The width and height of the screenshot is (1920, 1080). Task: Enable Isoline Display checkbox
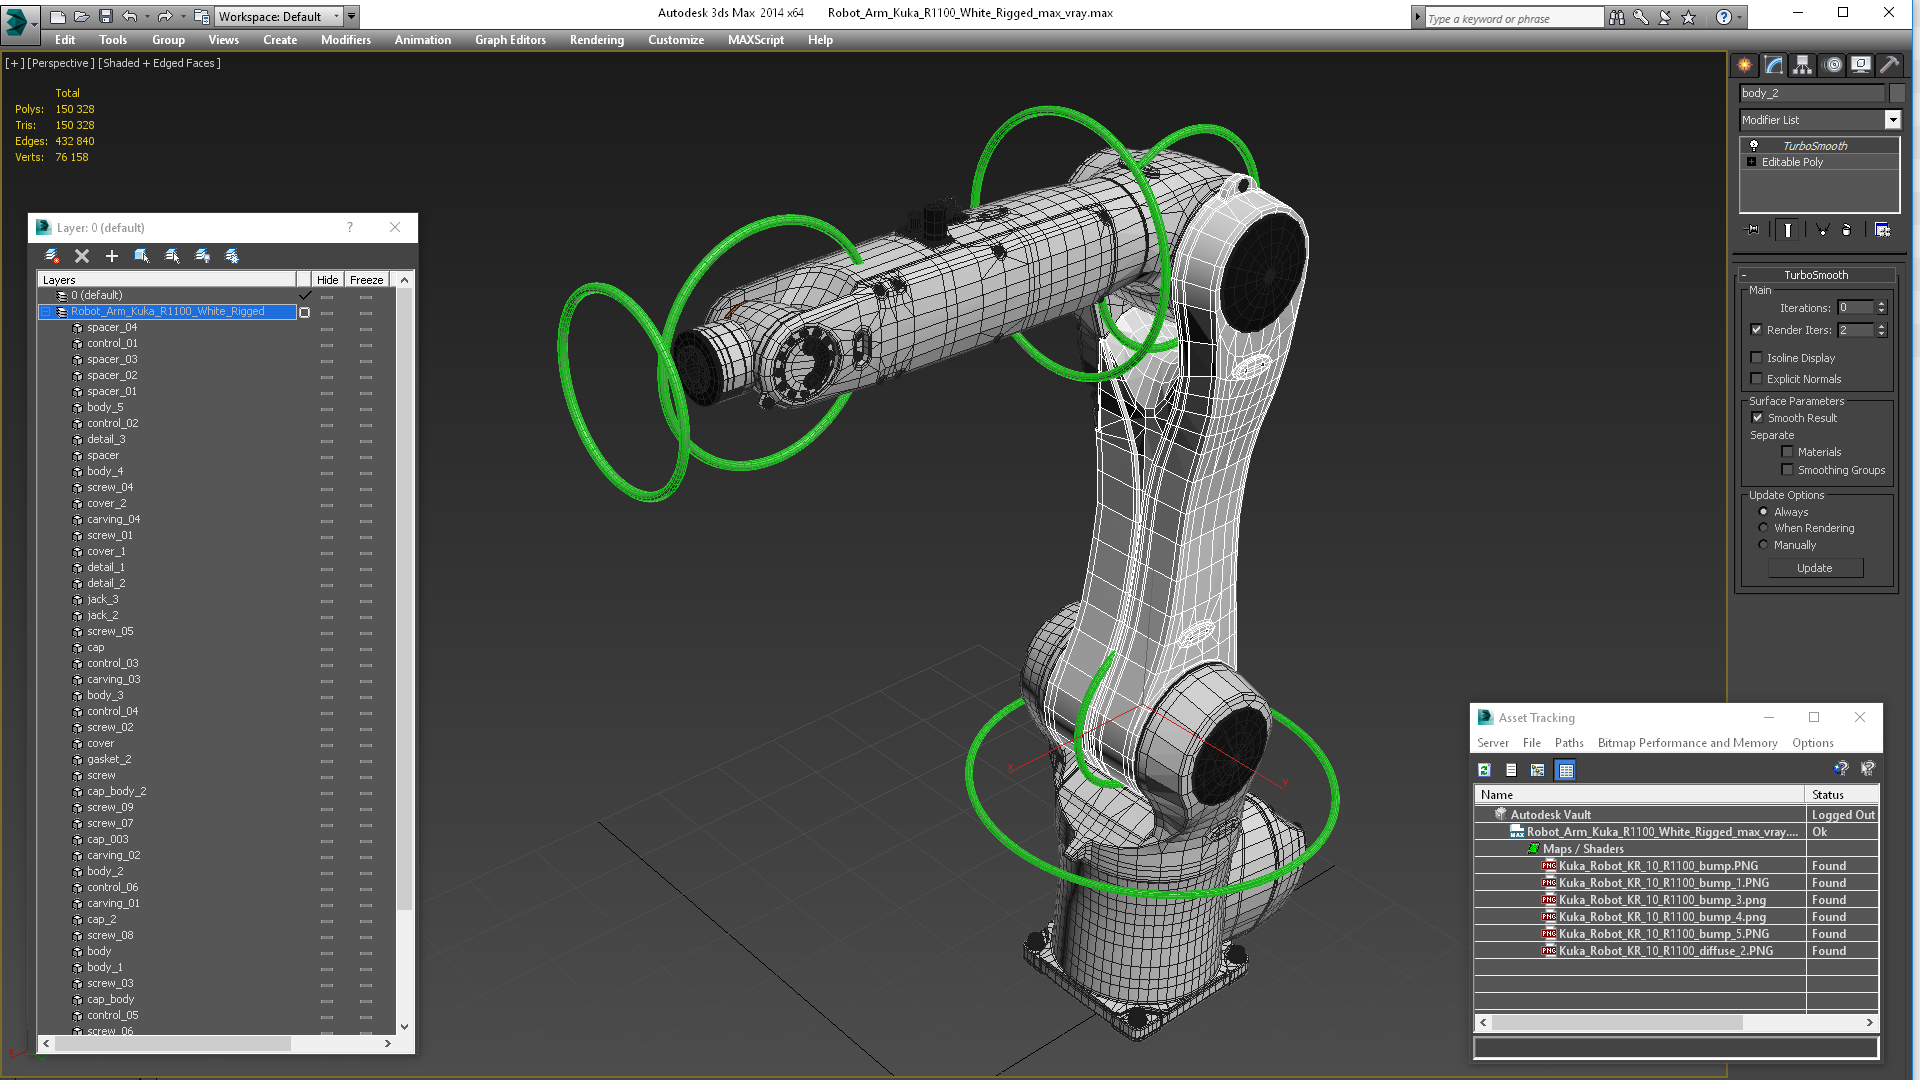point(1757,358)
